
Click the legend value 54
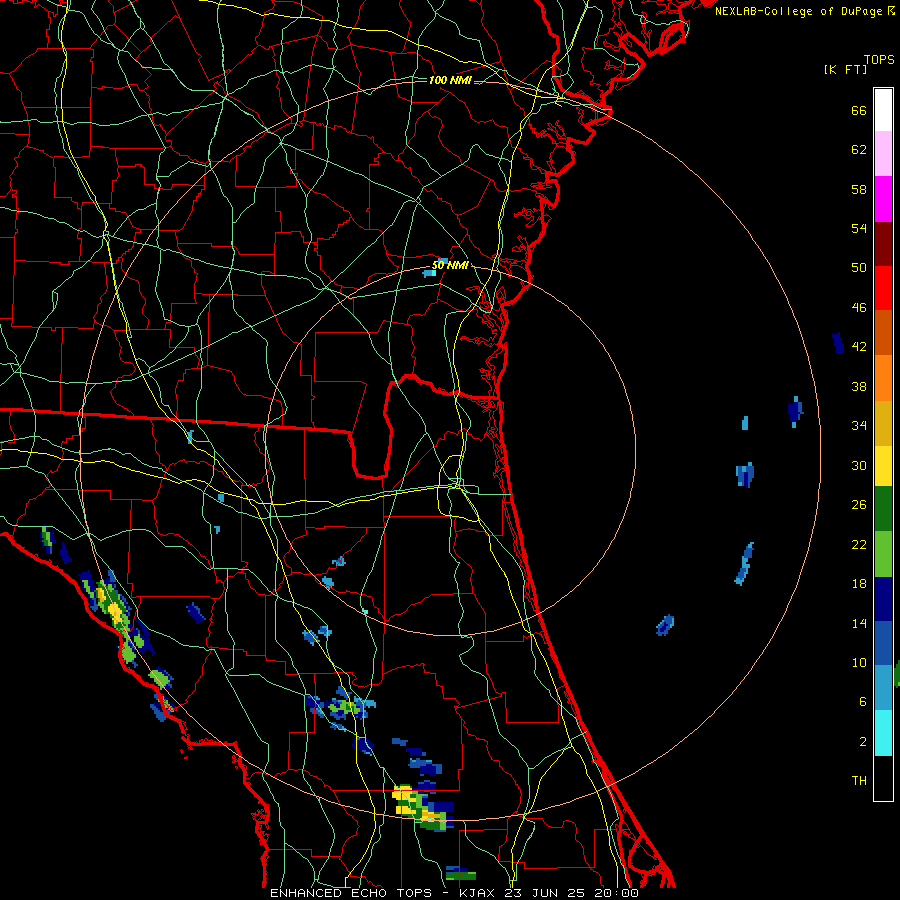pos(859,228)
